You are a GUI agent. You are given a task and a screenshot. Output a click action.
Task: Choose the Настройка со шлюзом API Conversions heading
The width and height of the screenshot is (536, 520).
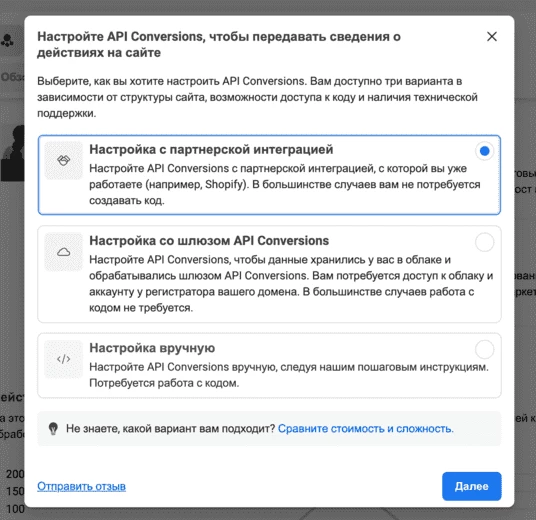click(209, 241)
